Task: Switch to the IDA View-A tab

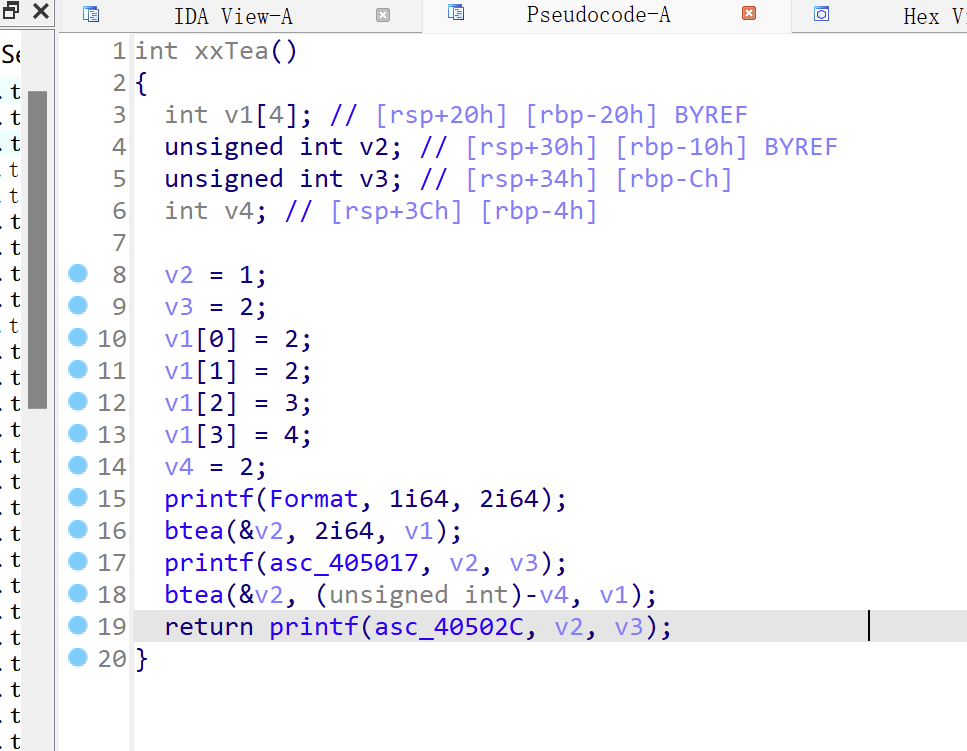Action: point(233,16)
